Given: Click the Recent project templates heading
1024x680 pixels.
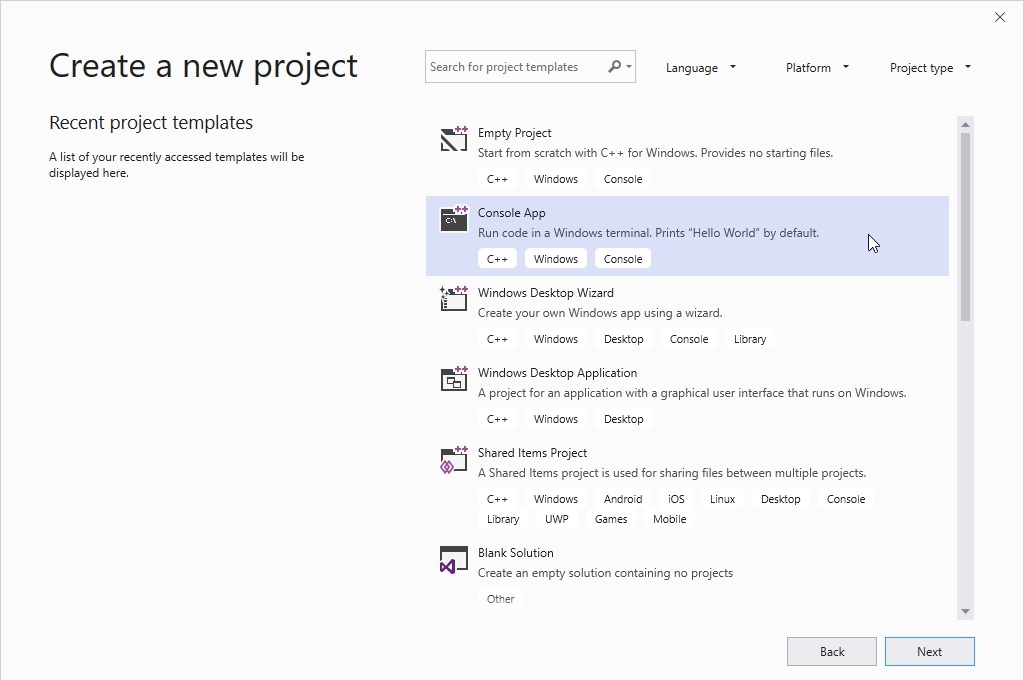Looking at the screenshot, I should [151, 123].
